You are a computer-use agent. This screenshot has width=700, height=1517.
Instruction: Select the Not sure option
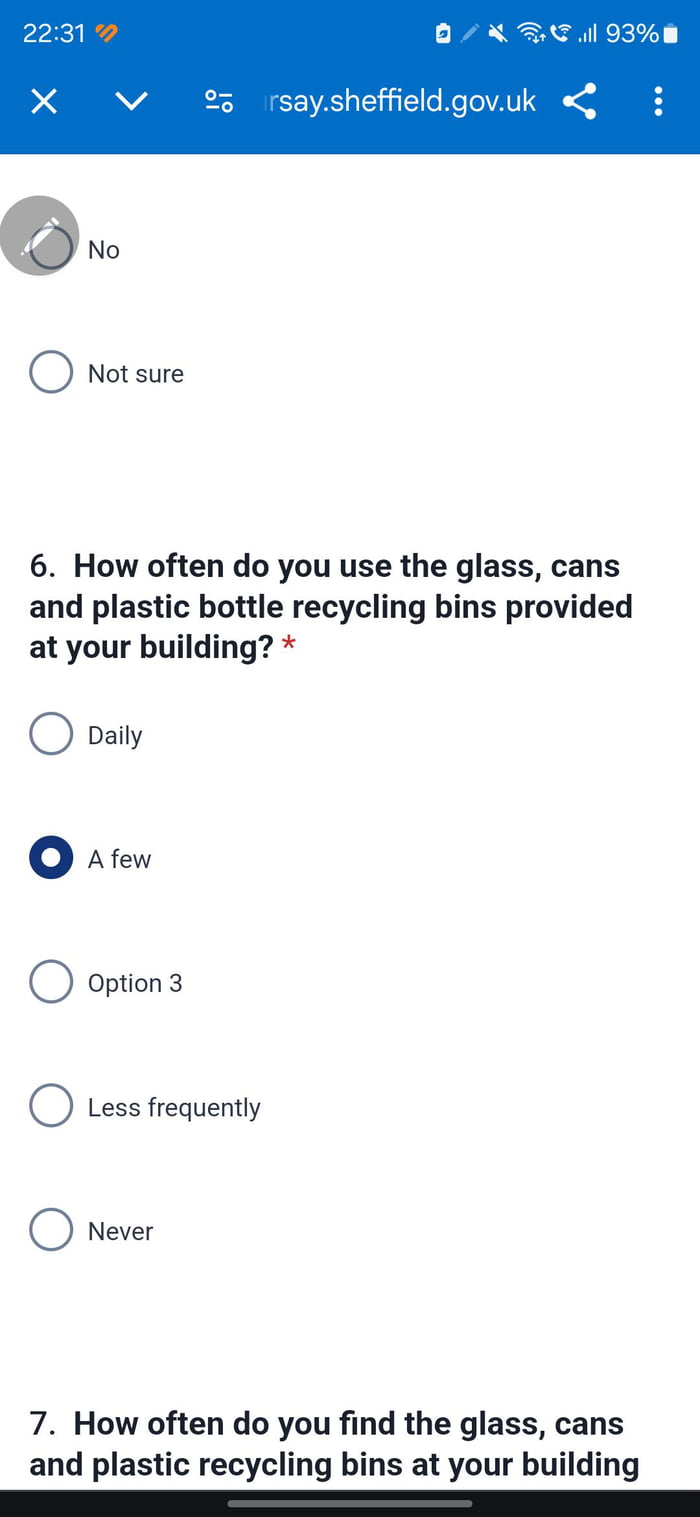[51, 371]
